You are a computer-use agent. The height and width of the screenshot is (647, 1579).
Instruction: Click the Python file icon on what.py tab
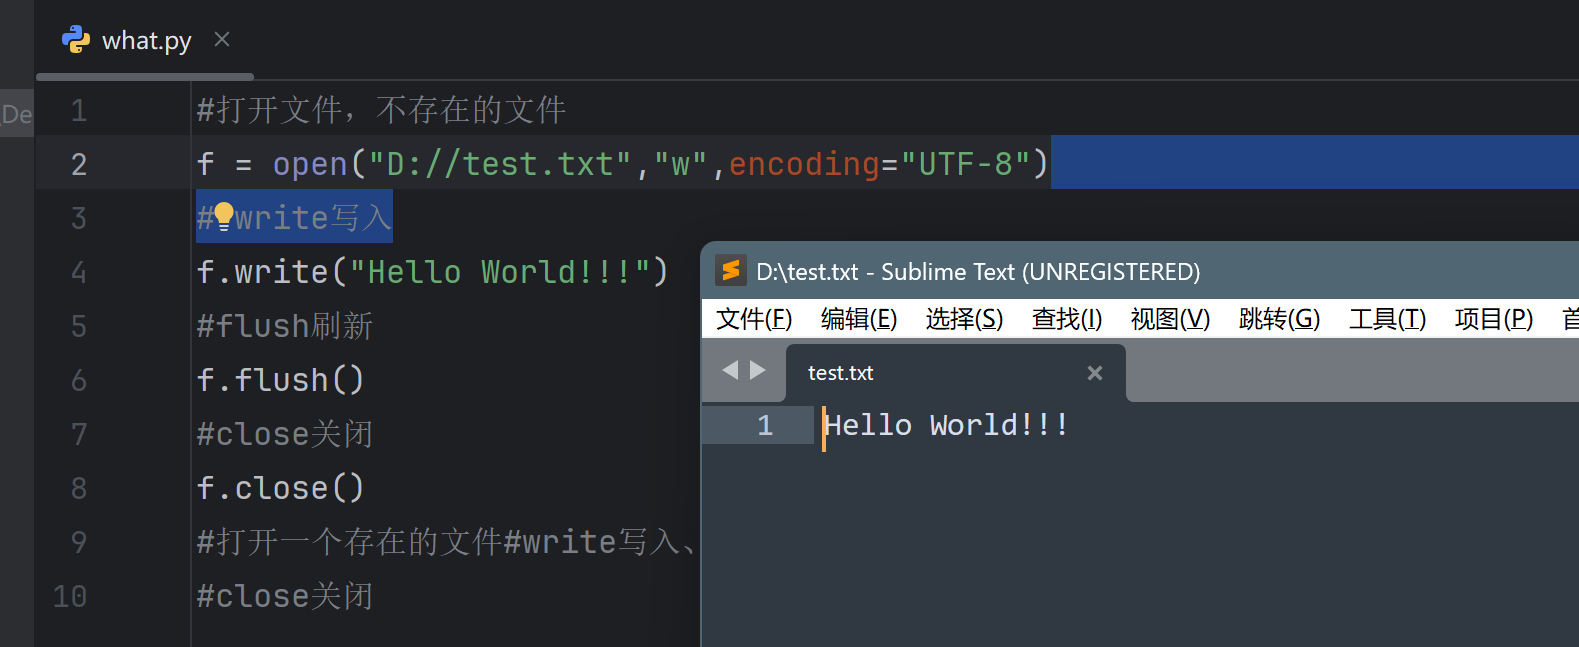point(76,40)
